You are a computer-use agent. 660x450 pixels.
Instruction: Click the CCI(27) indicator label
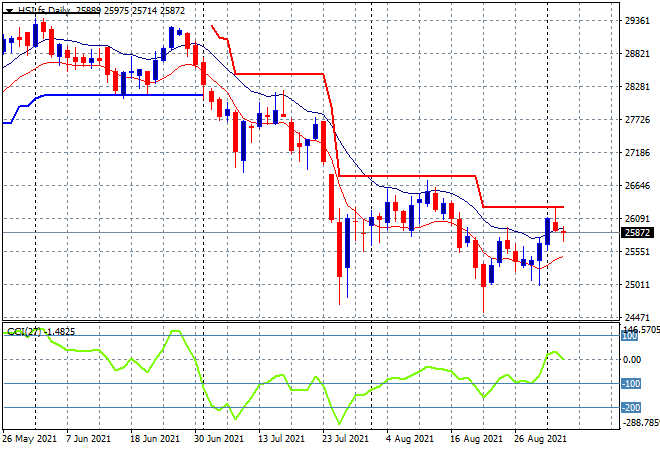tap(41, 332)
